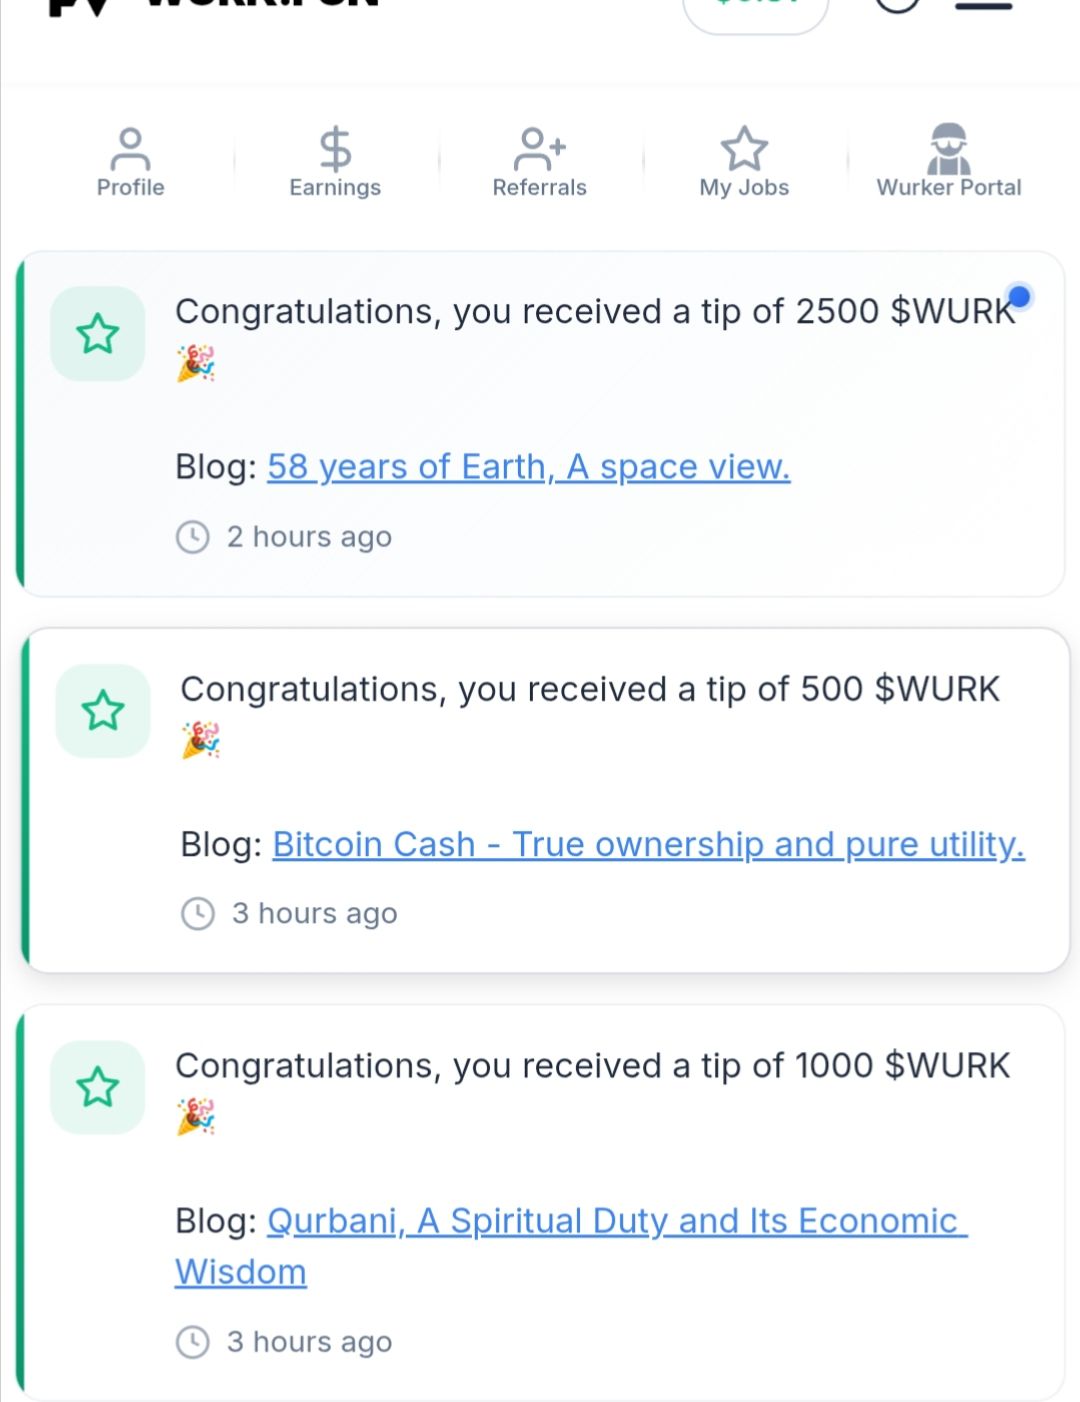The image size is (1080, 1402).
Task: Open the Profile person icon
Action: pyautogui.click(x=130, y=149)
